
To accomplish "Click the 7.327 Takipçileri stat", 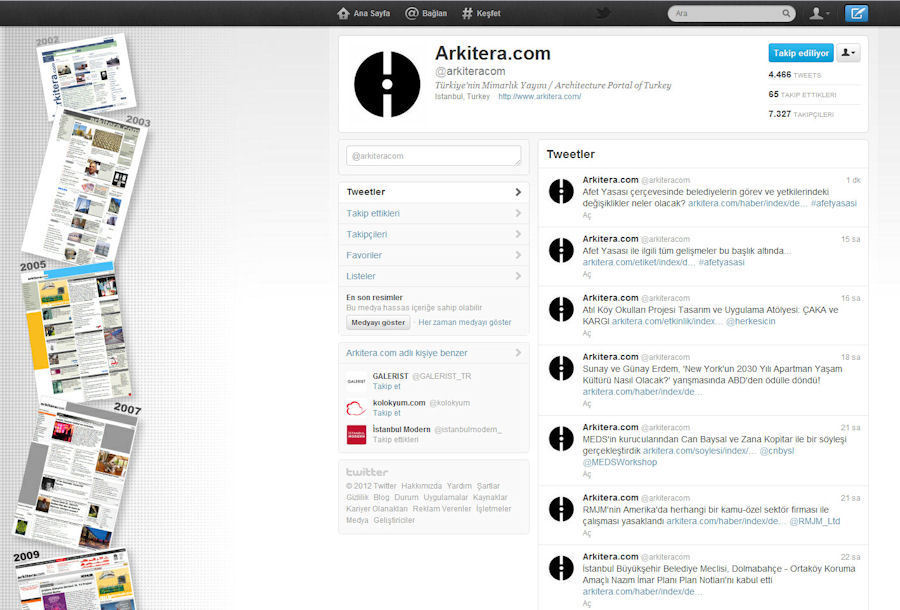I will [801, 114].
